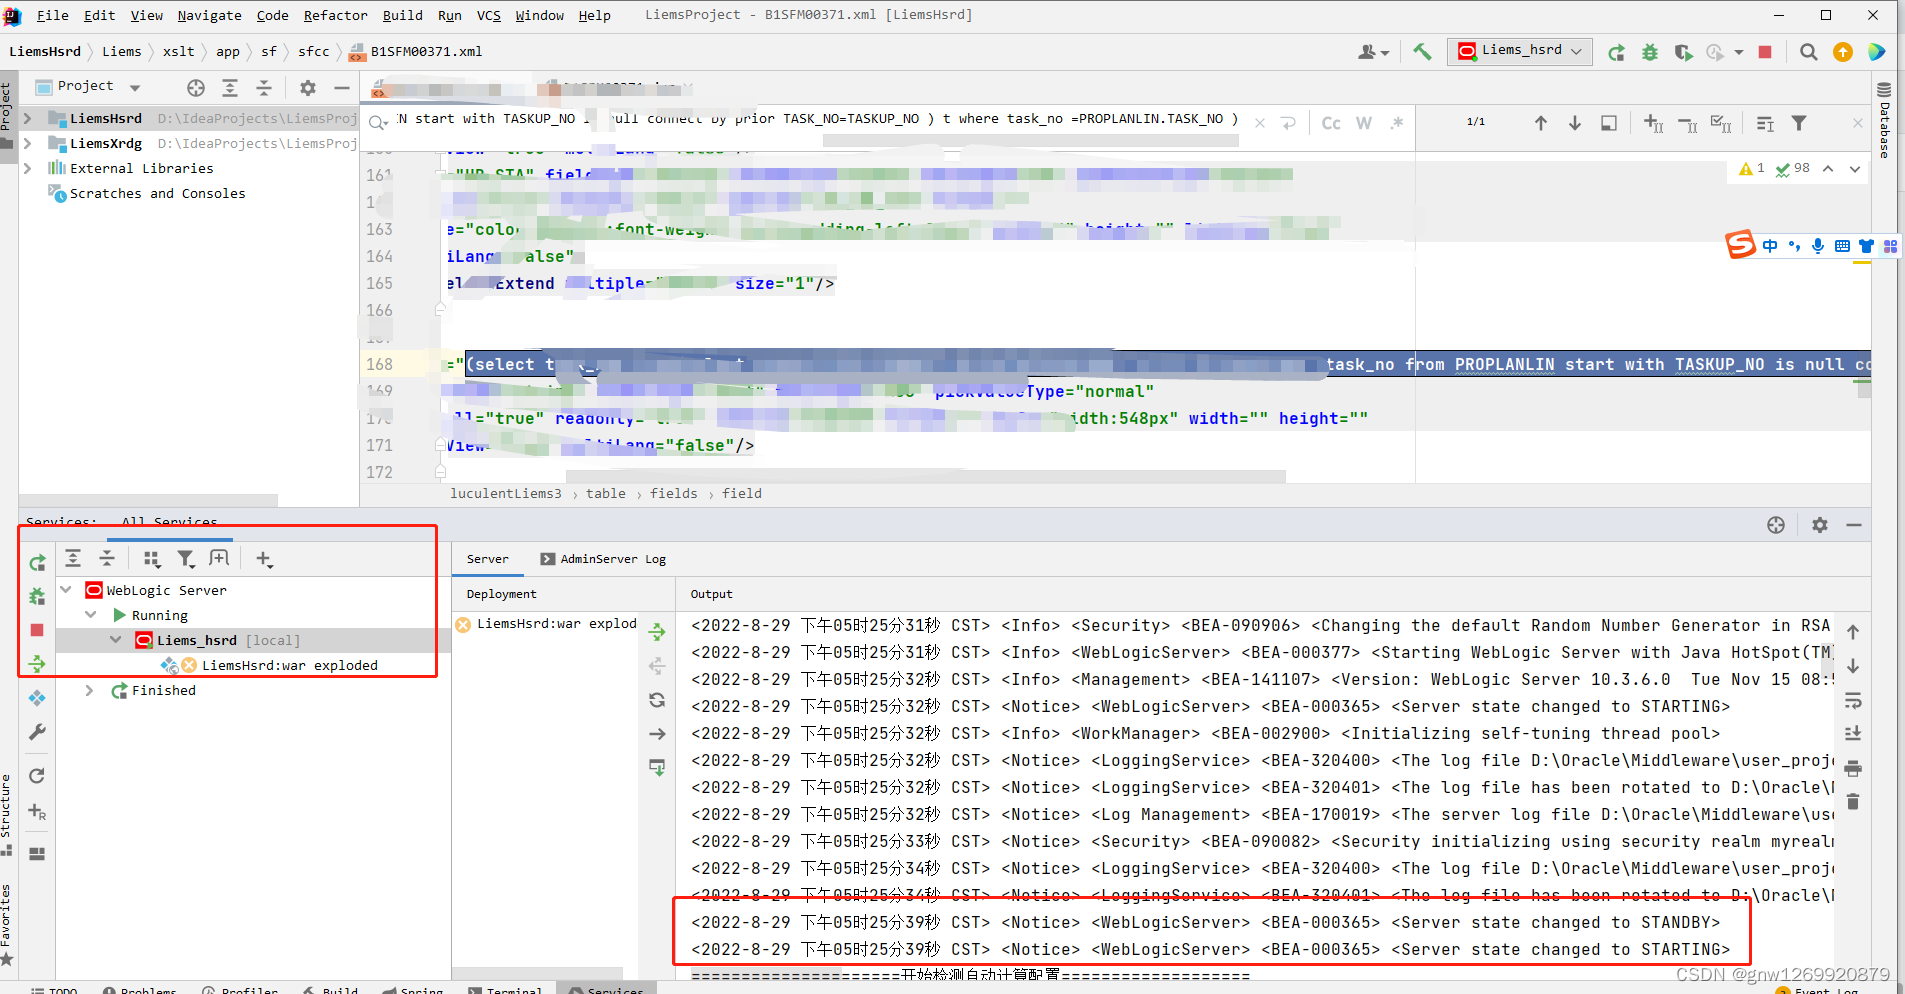Screen dimensions: 1905x994
Task: Click the print icon in the Output console
Action: coord(1853,768)
